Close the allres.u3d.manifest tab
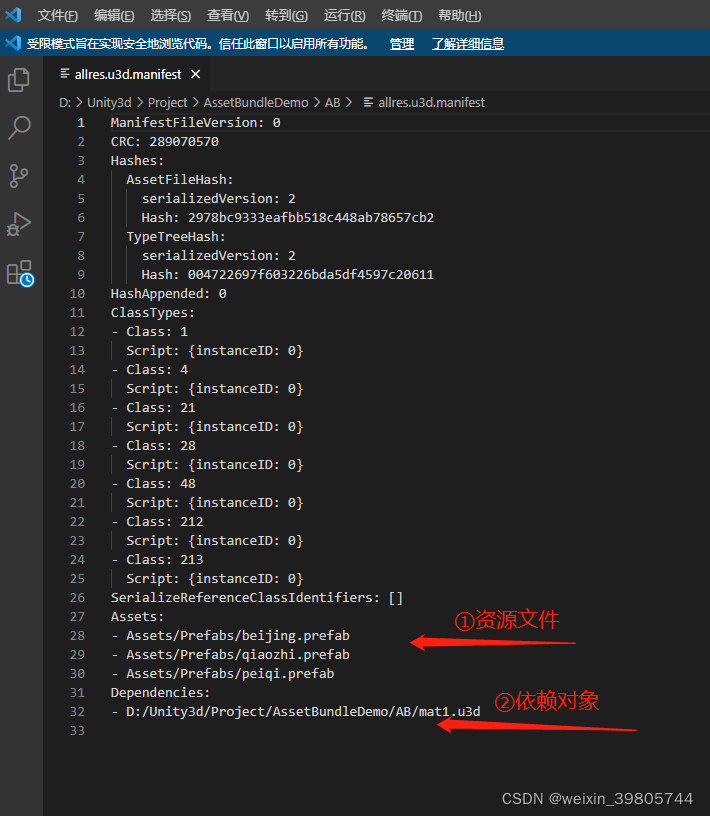 196,74
